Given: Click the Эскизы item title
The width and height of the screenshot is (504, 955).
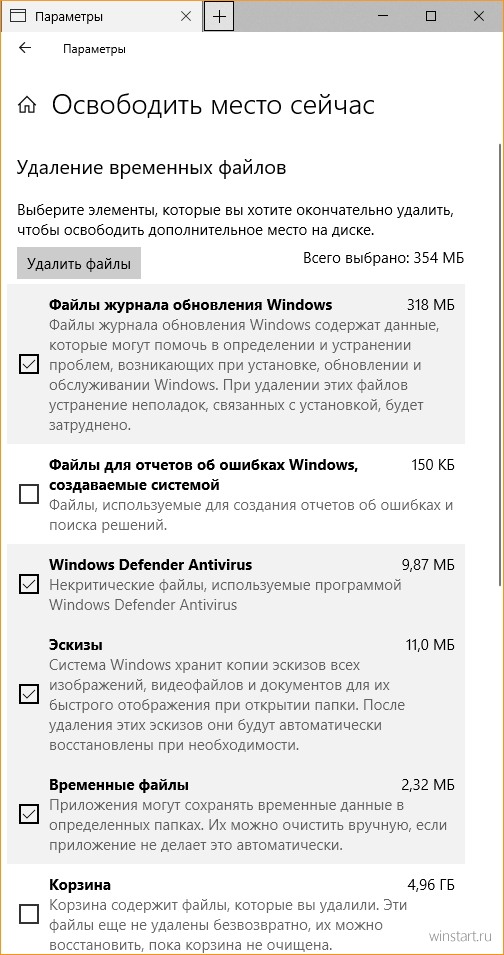Looking at the screenshot, I should pyautogui.click(x=75, y=644).
